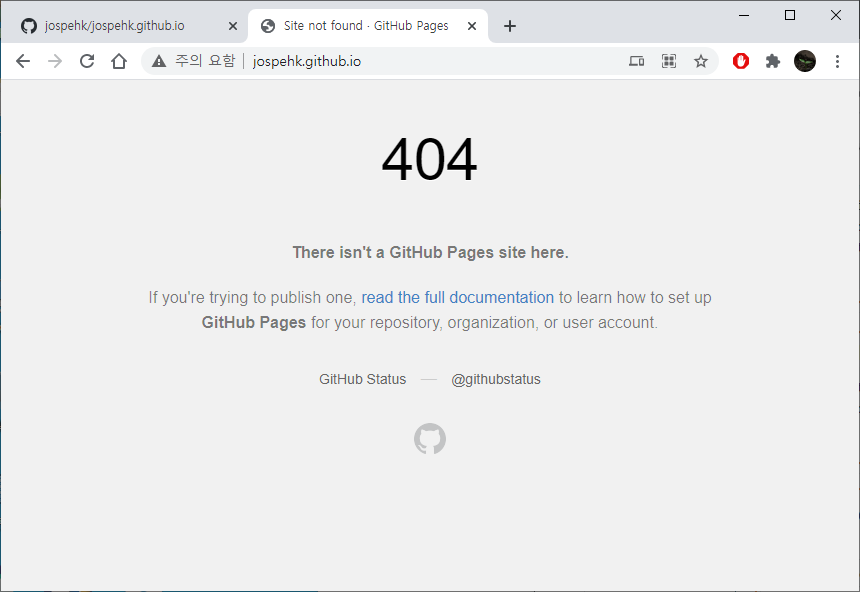860x592 pixels.
Task: Click the not-secure warning triangle icon
Action: [159, 61]
